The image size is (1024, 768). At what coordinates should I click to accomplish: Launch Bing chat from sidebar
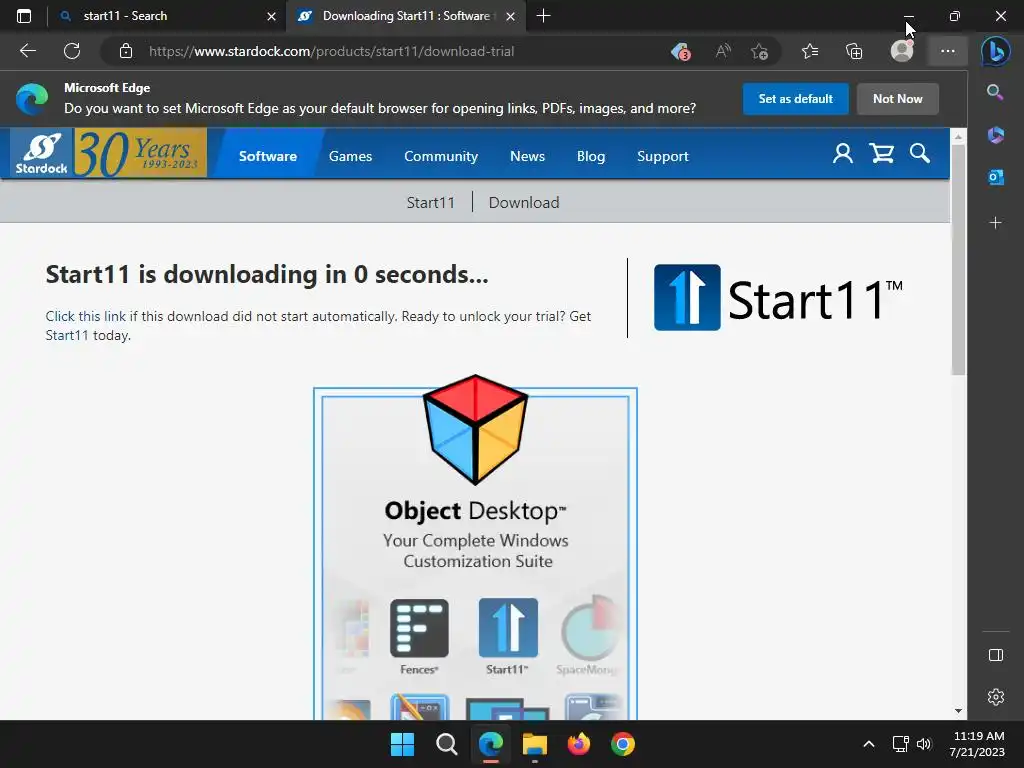click(996, 51)
